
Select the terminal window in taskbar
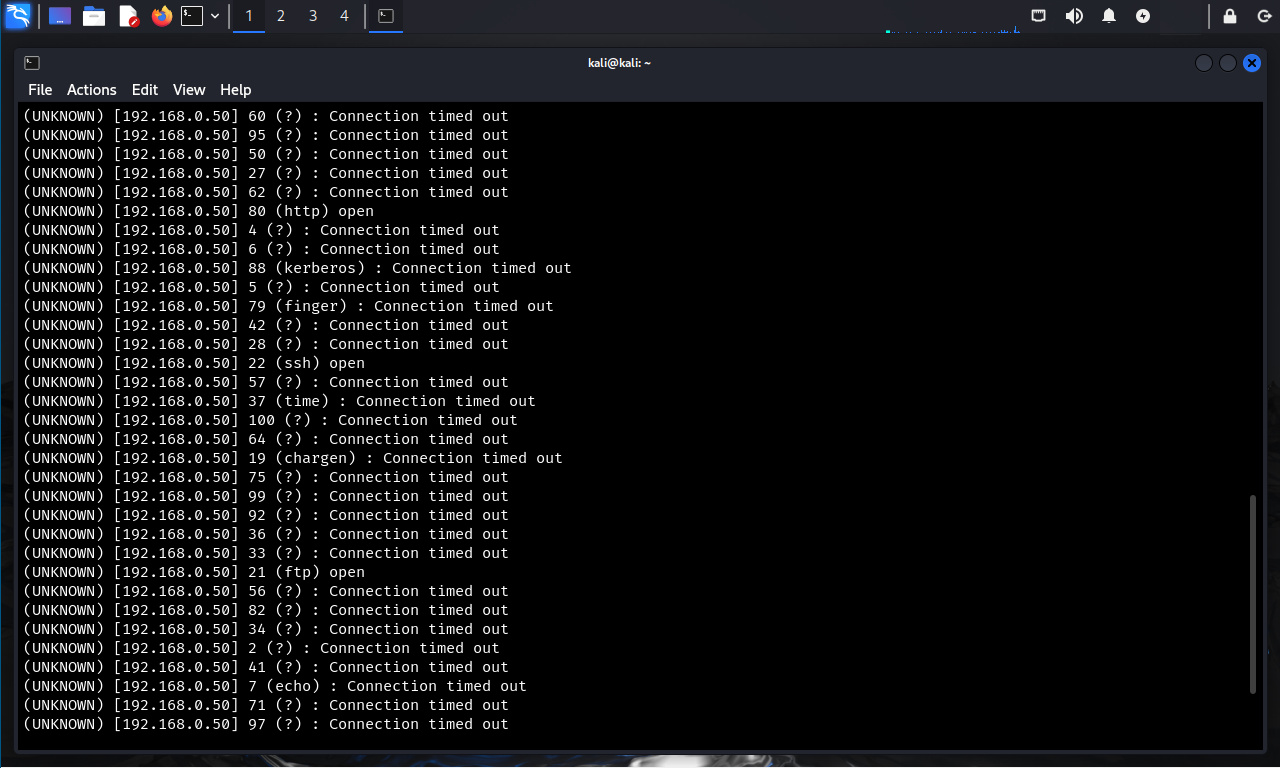point(386,16)
